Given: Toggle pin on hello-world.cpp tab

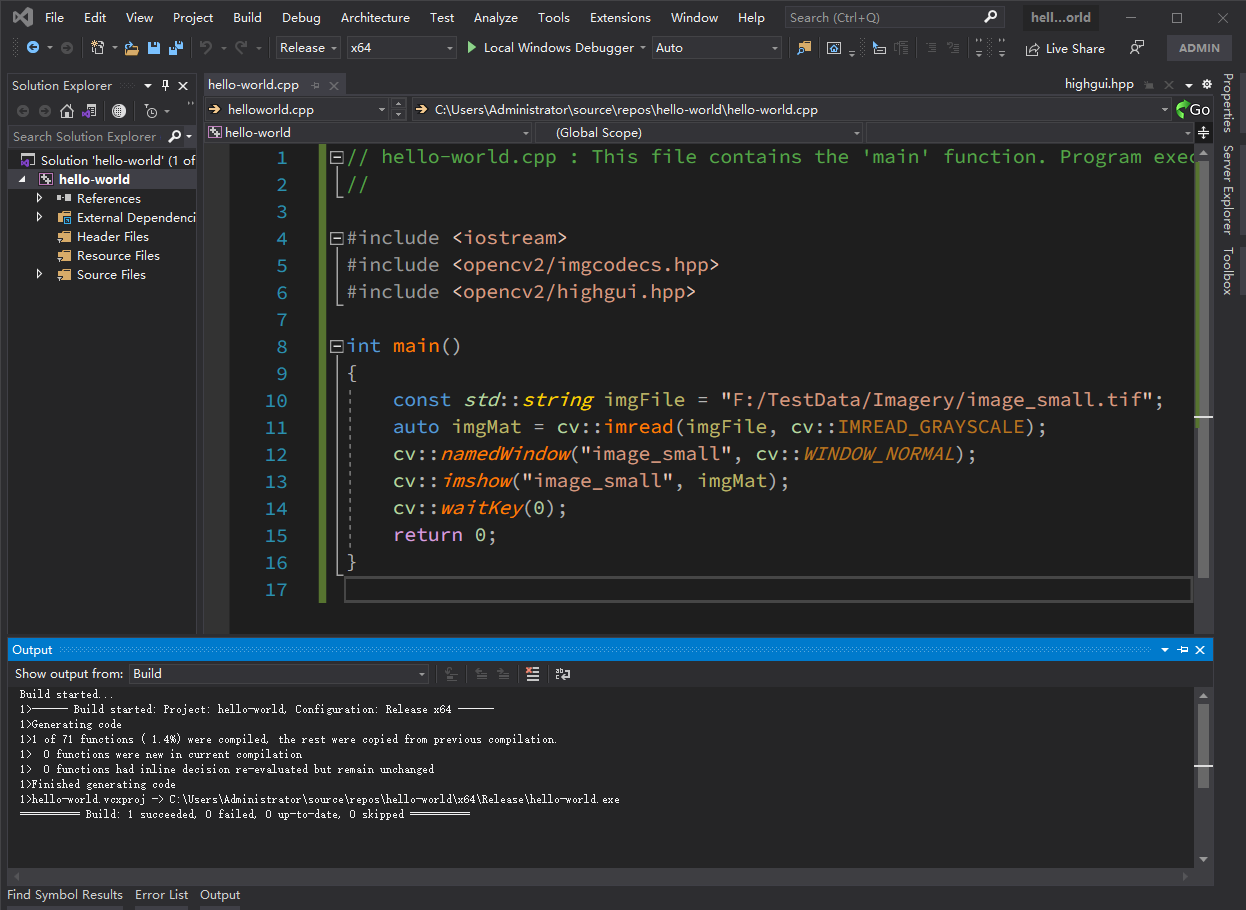Looking at the screenshot, I should click(316, 85).
